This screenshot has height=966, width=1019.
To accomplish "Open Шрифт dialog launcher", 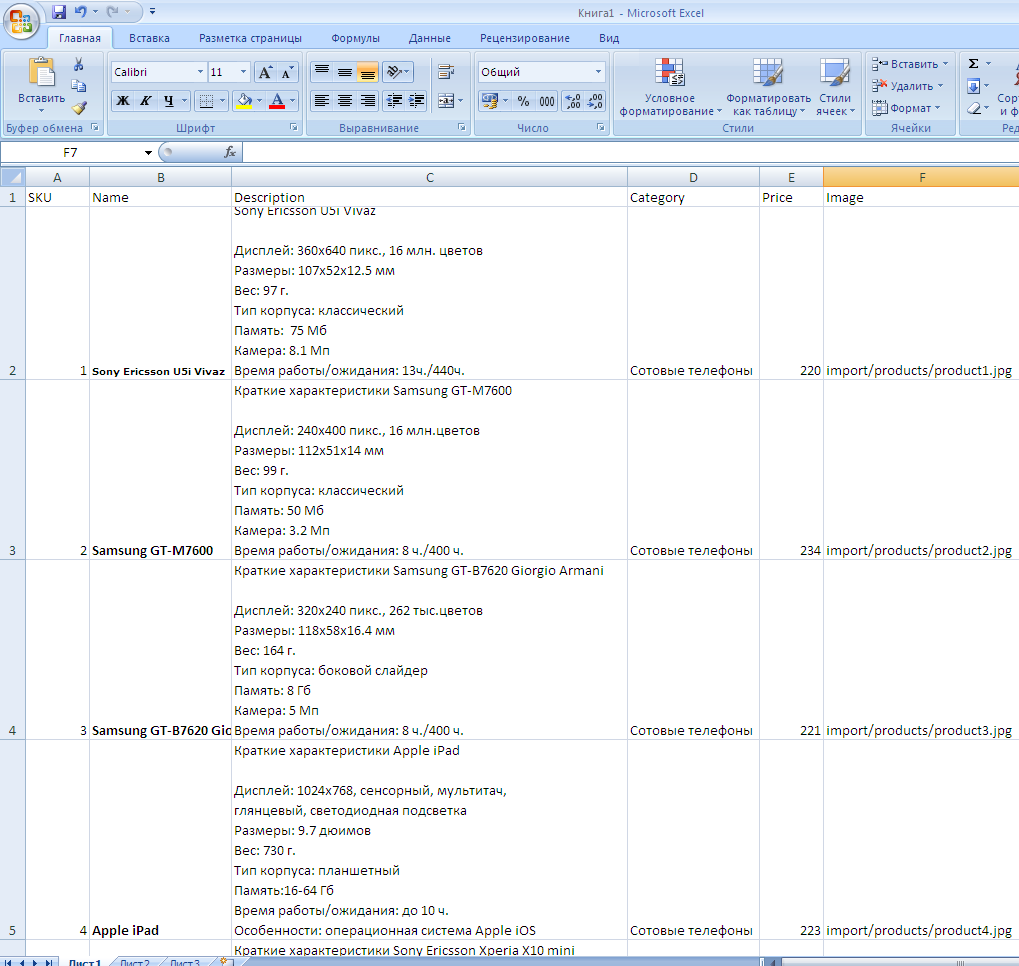I will 293,127.
